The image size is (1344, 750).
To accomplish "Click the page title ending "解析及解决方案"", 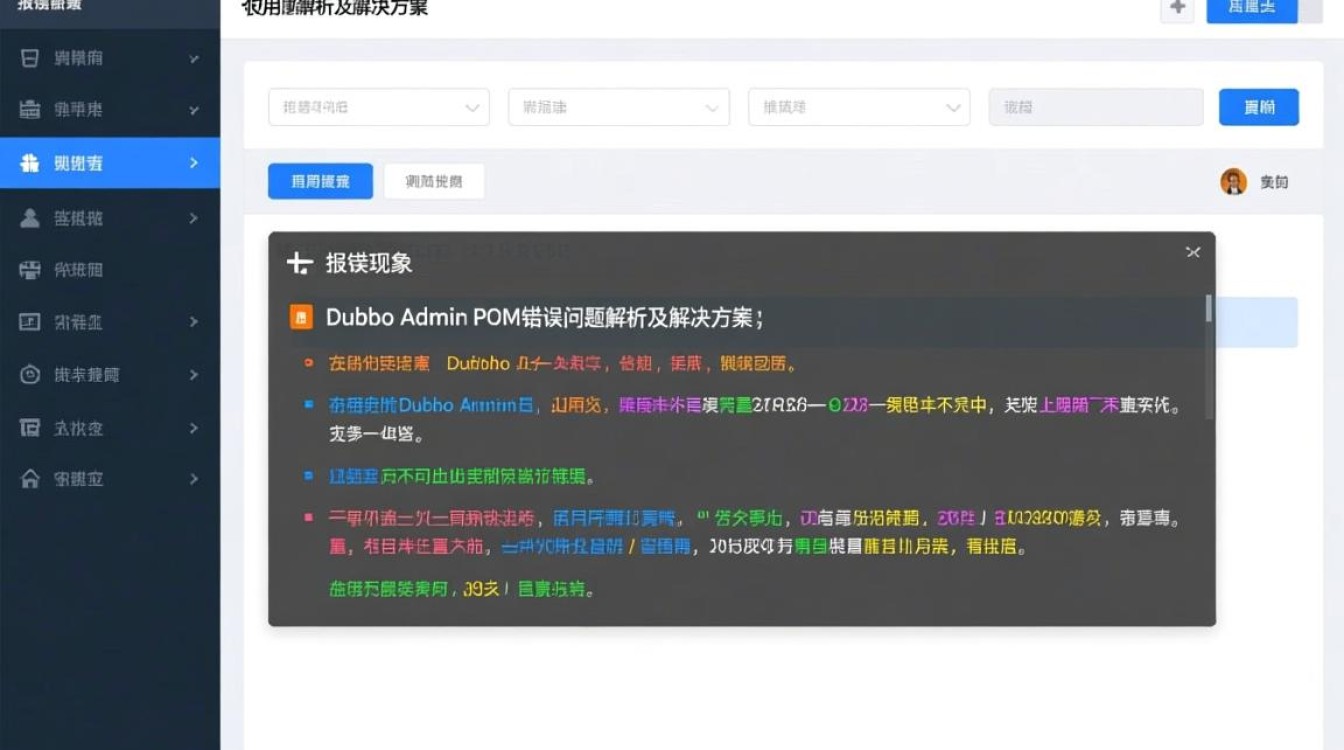I will [x=335, y=8].
